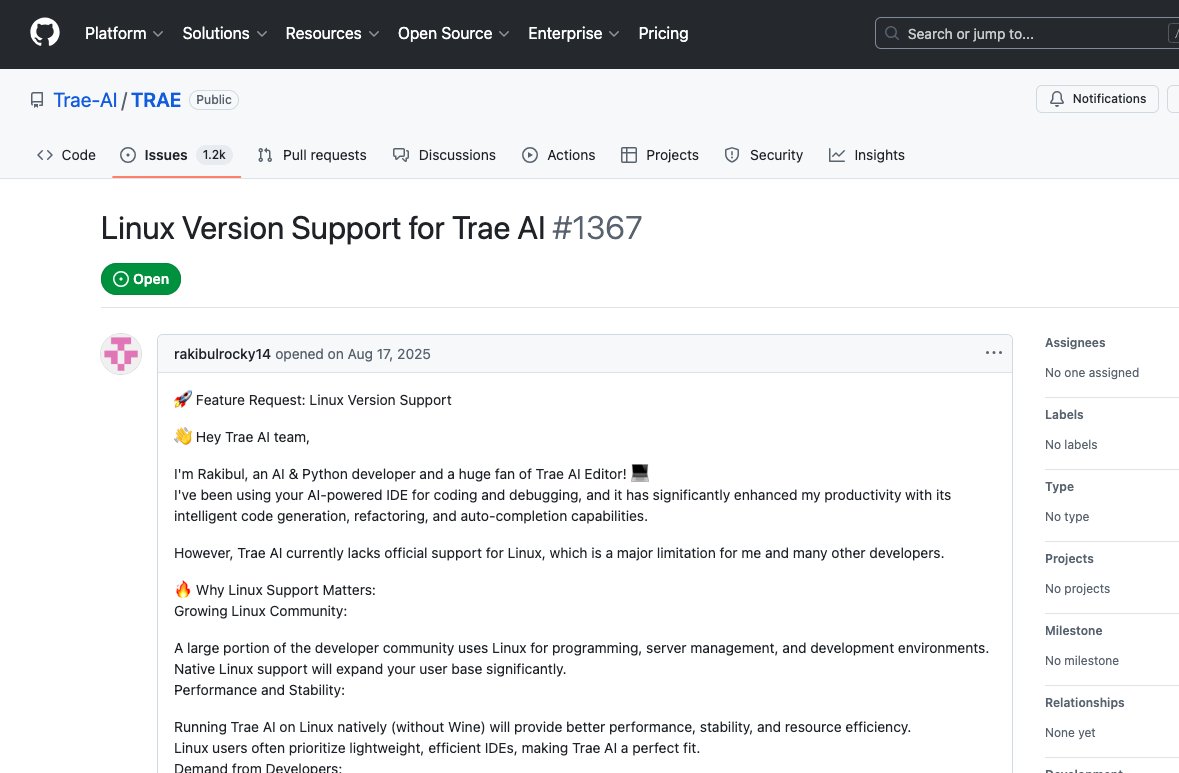Viewport: 1179px width, 773px height.
Task: Click the Relationships sidebar heading
Action: pyautogui.click(x=1085, y=703)
